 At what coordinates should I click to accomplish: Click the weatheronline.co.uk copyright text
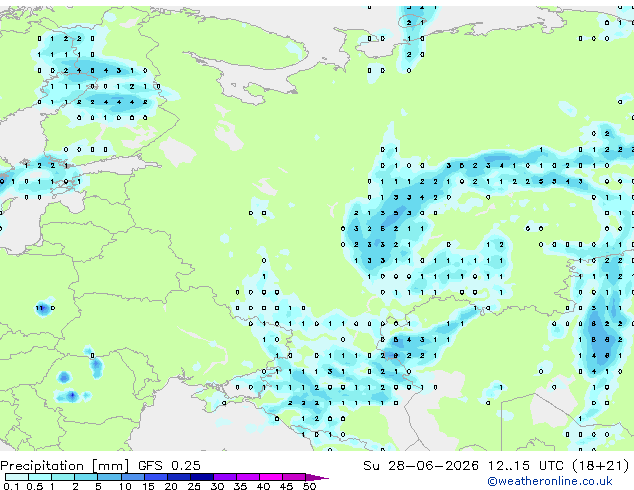549,481
